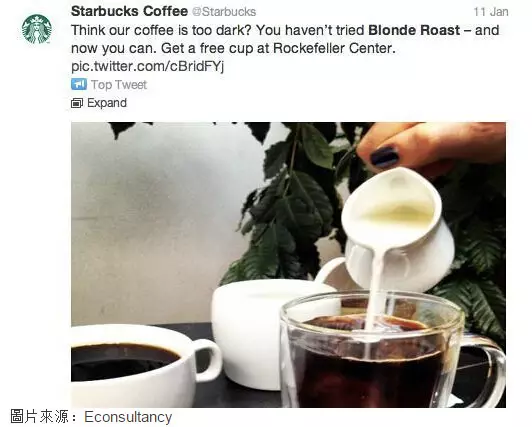The width and height of the screenshot is (532, 427).
Task: Click the blue Top Tweet badge icon
Action: pyautogui.click(x=79, y=84)
